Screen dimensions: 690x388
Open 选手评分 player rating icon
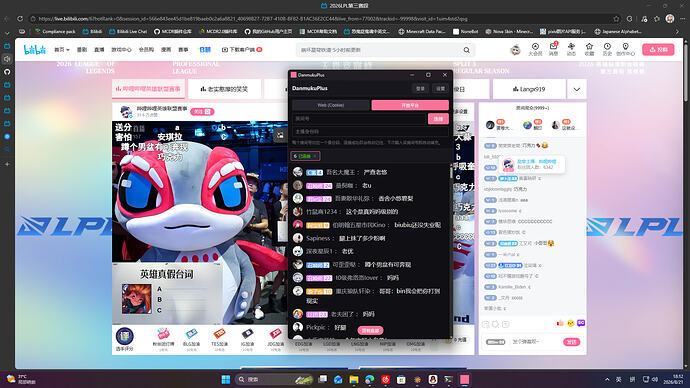coord(125,339)
